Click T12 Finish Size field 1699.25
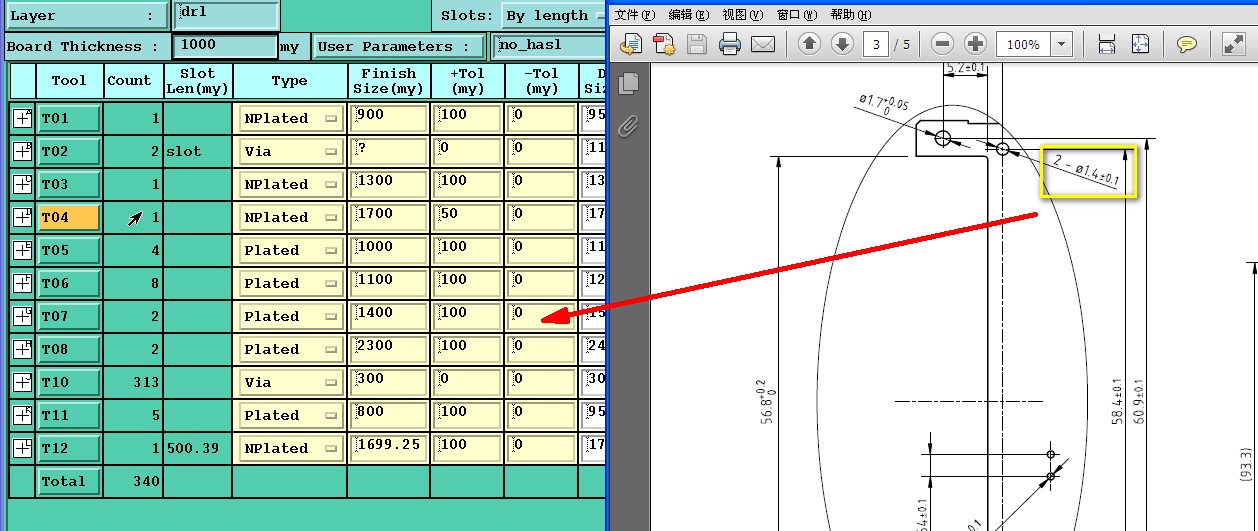Screen dimensions: 1258x531 [x=389, y=448]
